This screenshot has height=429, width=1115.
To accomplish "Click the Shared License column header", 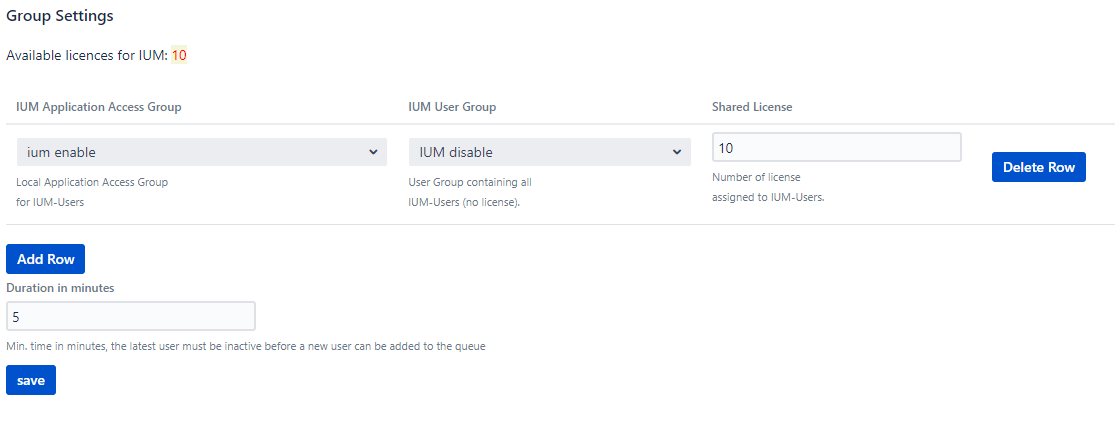I will coord(752,107).
